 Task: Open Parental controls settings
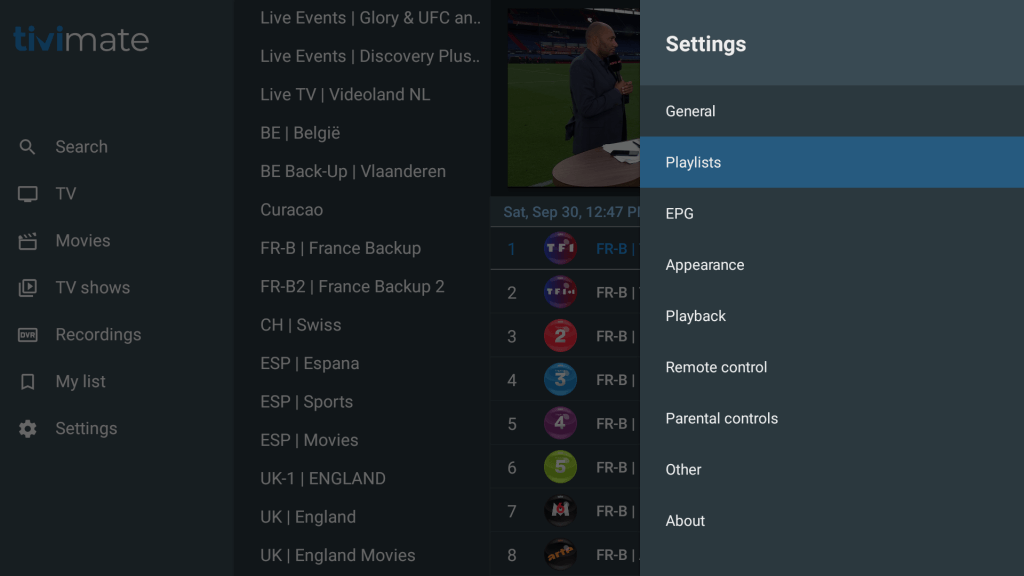(x=722, y=418)
